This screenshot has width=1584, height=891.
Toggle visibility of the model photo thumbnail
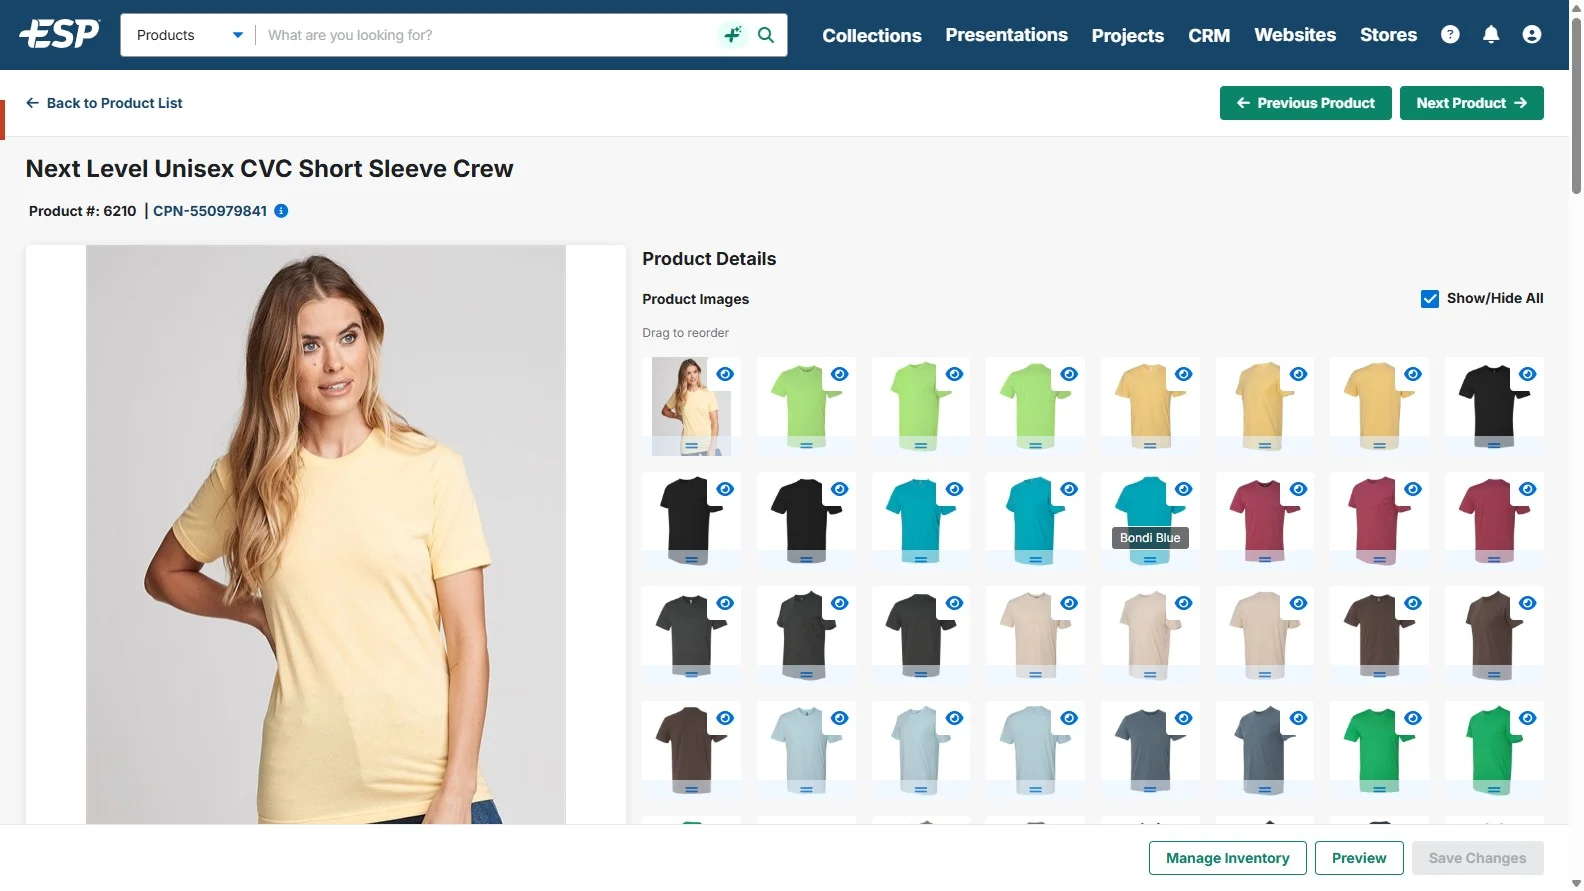tap(726, 374)
